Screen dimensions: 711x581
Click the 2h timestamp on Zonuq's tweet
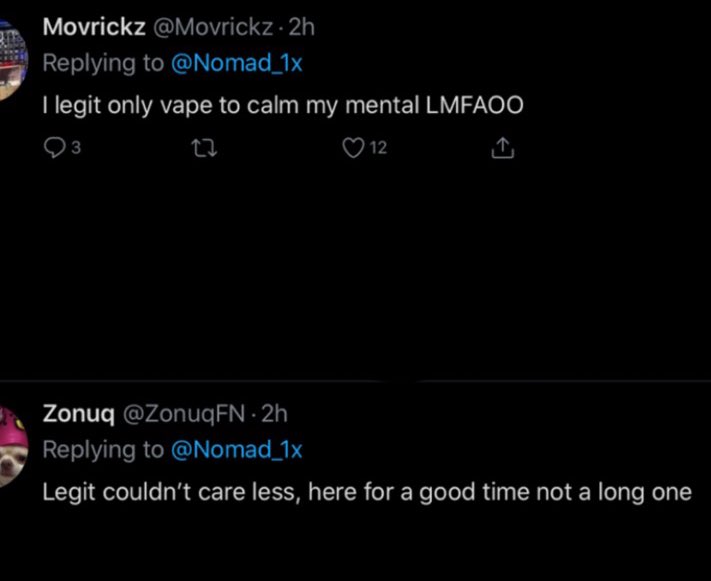273,413
